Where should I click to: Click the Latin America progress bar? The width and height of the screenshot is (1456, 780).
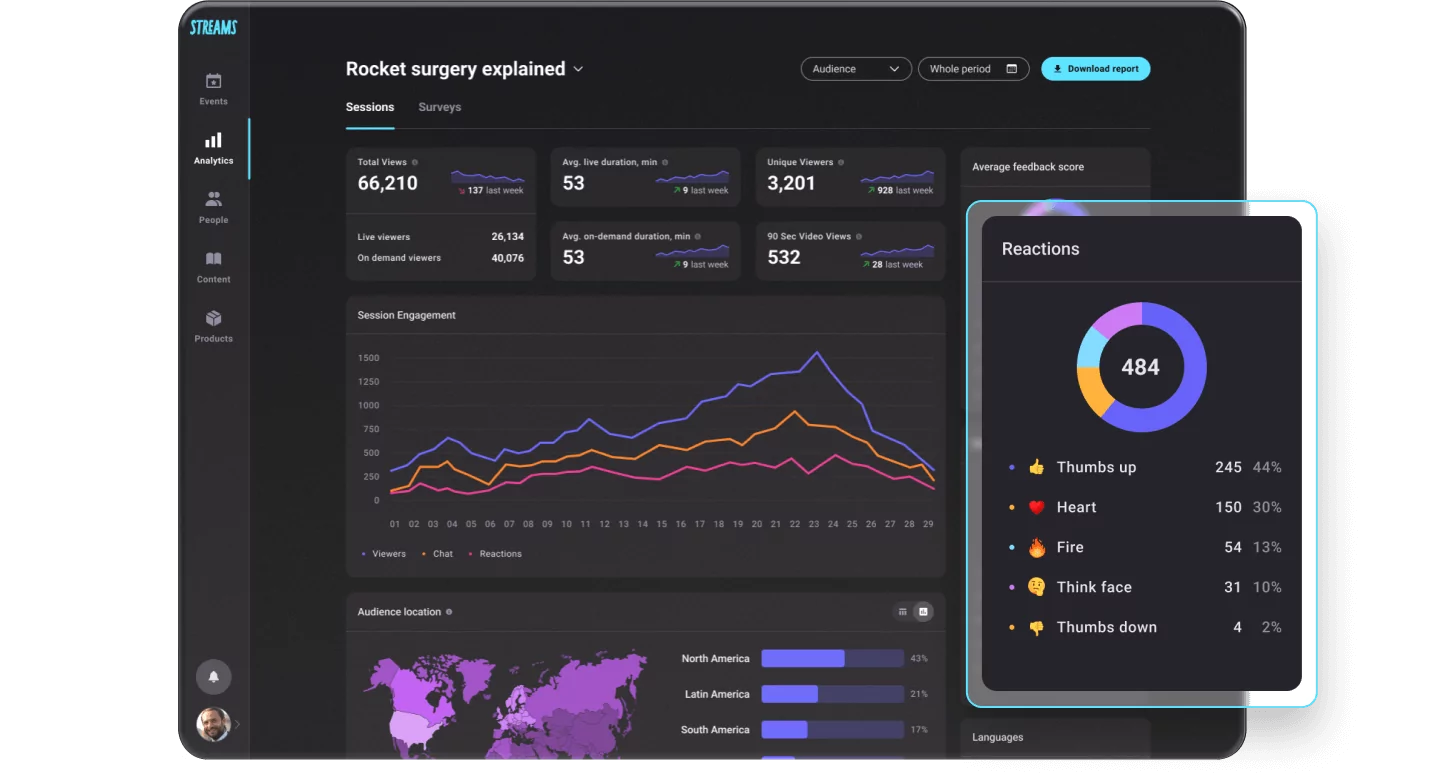(833, 694)
